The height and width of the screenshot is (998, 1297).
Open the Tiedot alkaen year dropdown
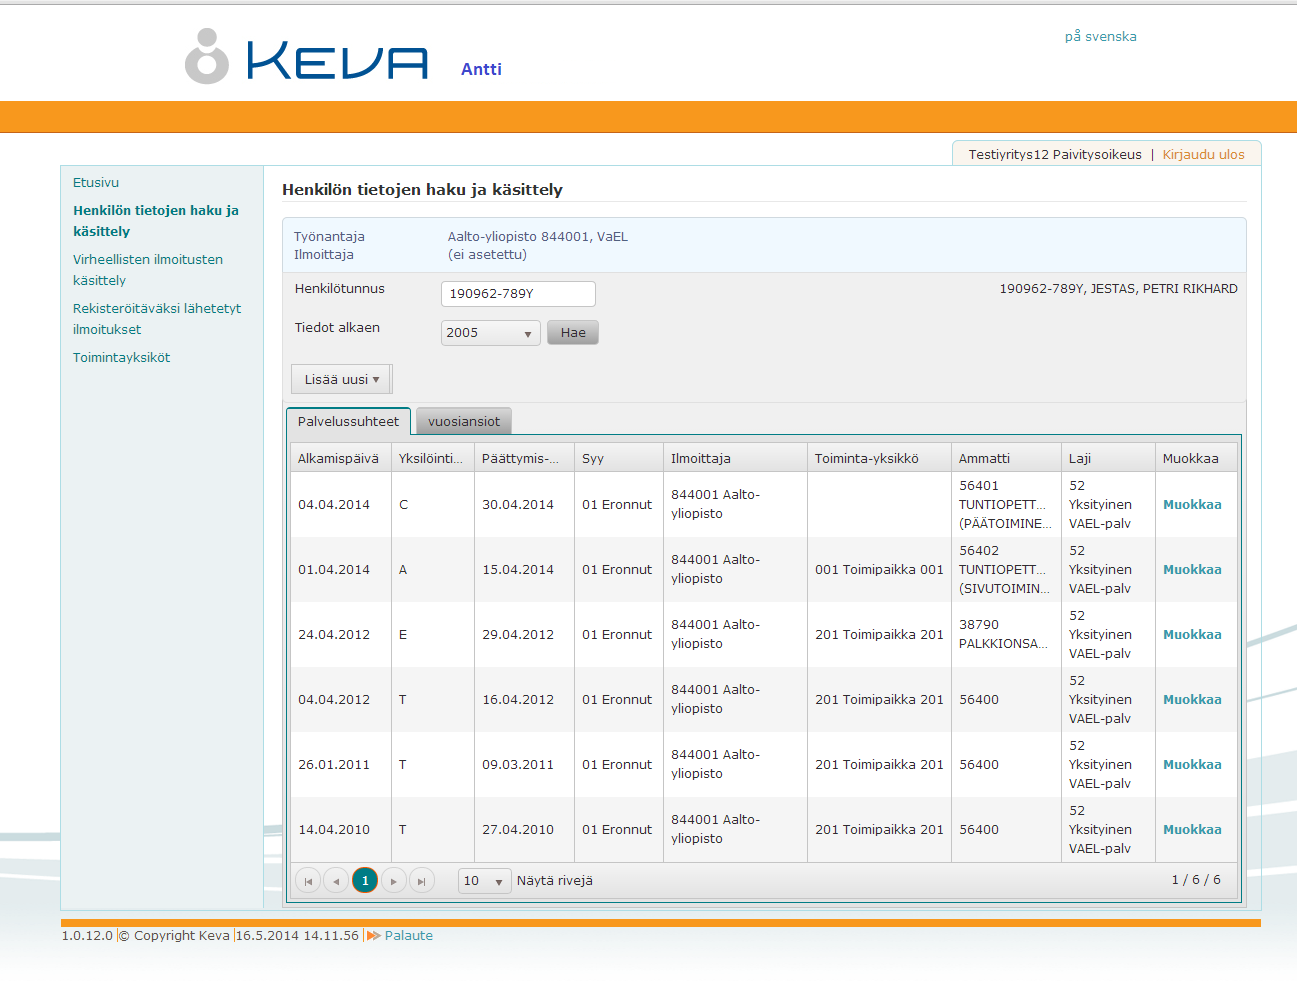pos(490,333)
